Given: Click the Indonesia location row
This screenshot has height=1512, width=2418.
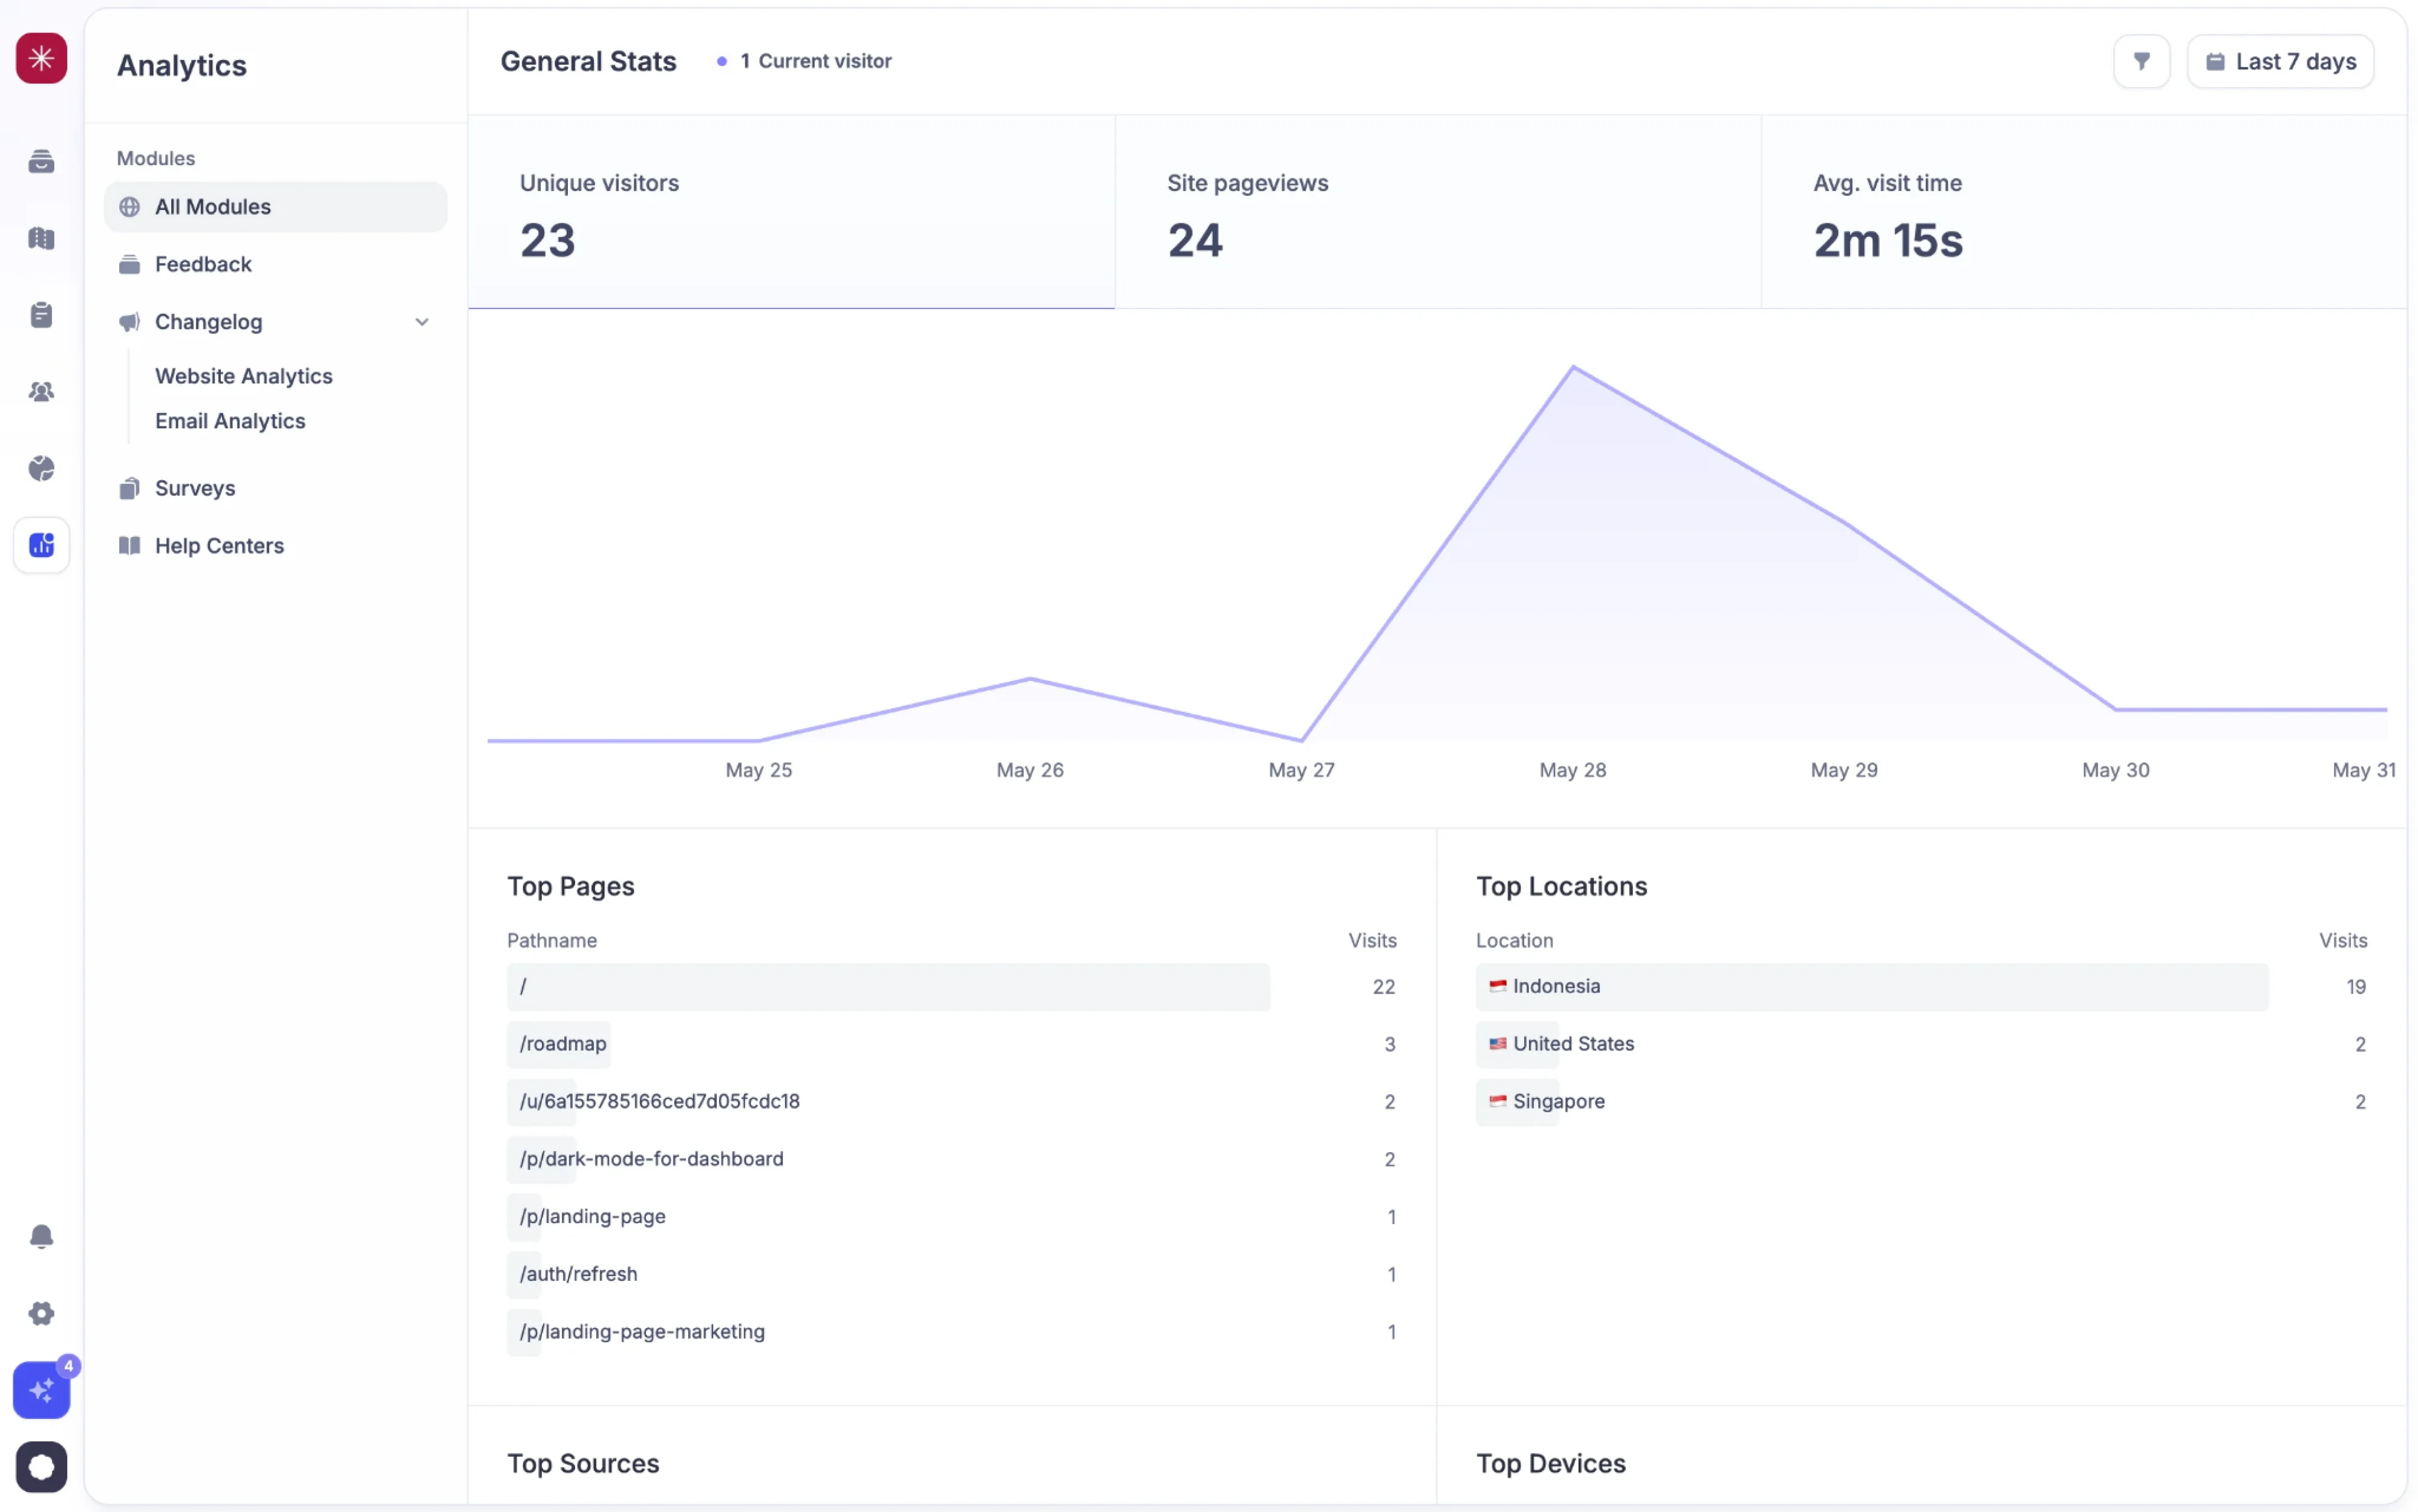Looking at the screenshot, I should point(1921,987).
